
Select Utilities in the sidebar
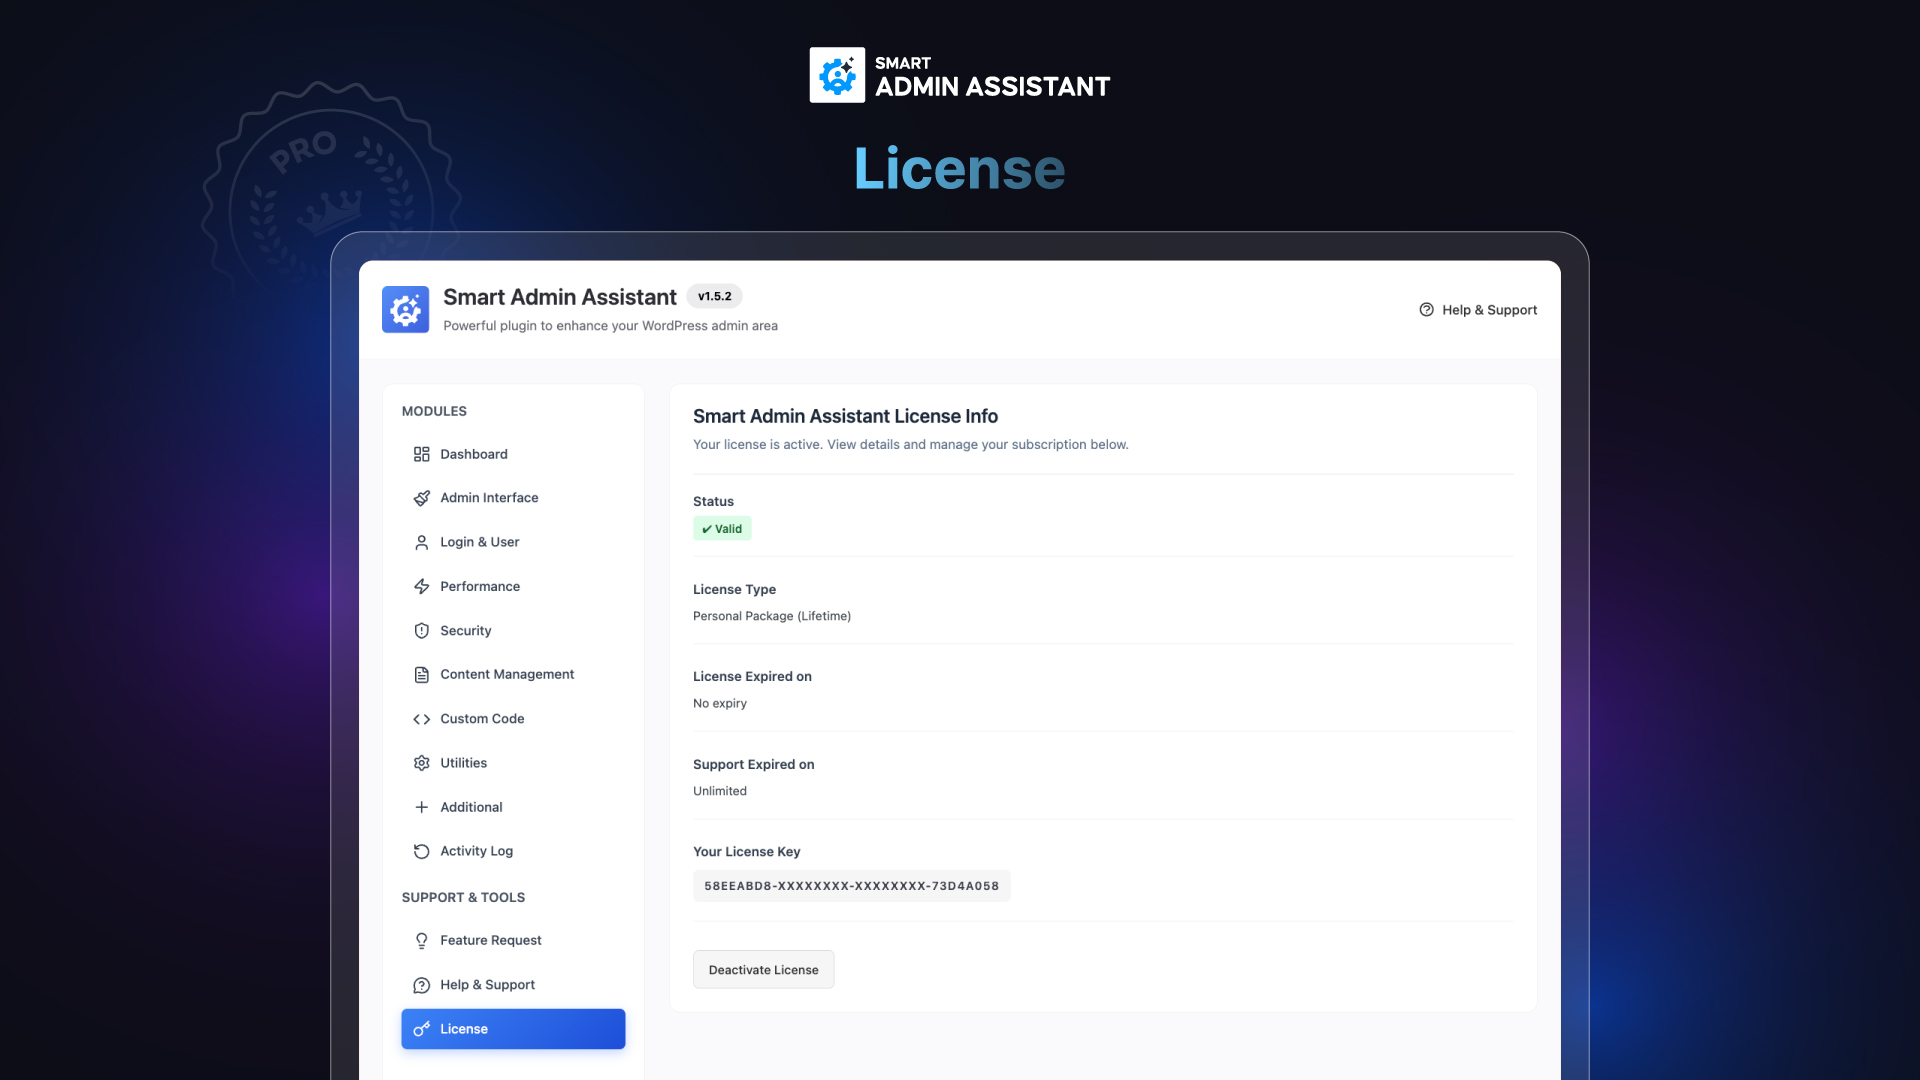pos(513,763)
